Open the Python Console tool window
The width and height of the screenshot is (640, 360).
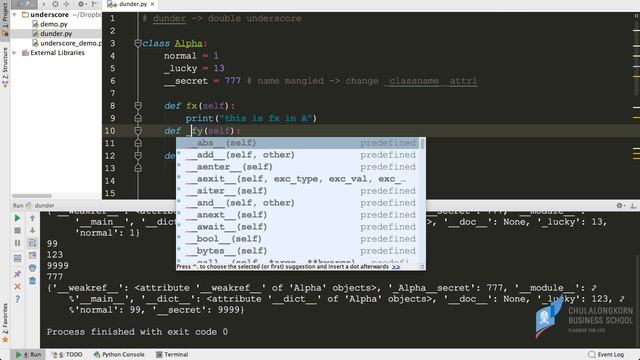pos(119,355)
